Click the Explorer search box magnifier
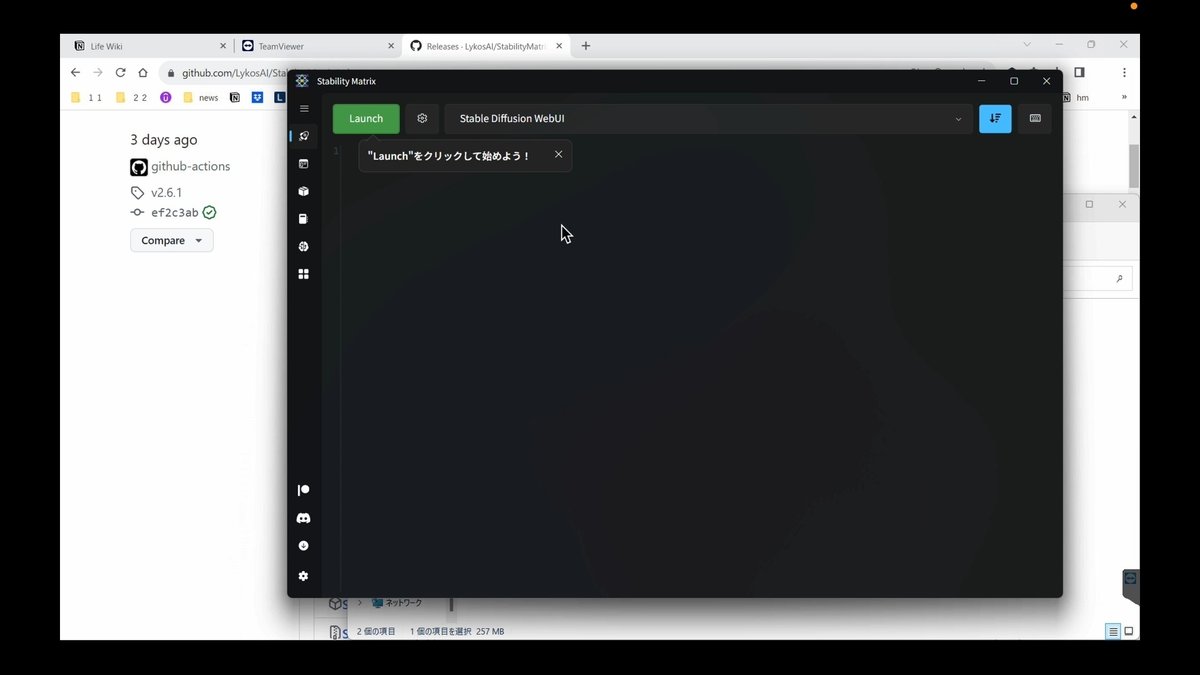The height and width of the screenshot is (675, 1200). click(x=1119, y=279)
